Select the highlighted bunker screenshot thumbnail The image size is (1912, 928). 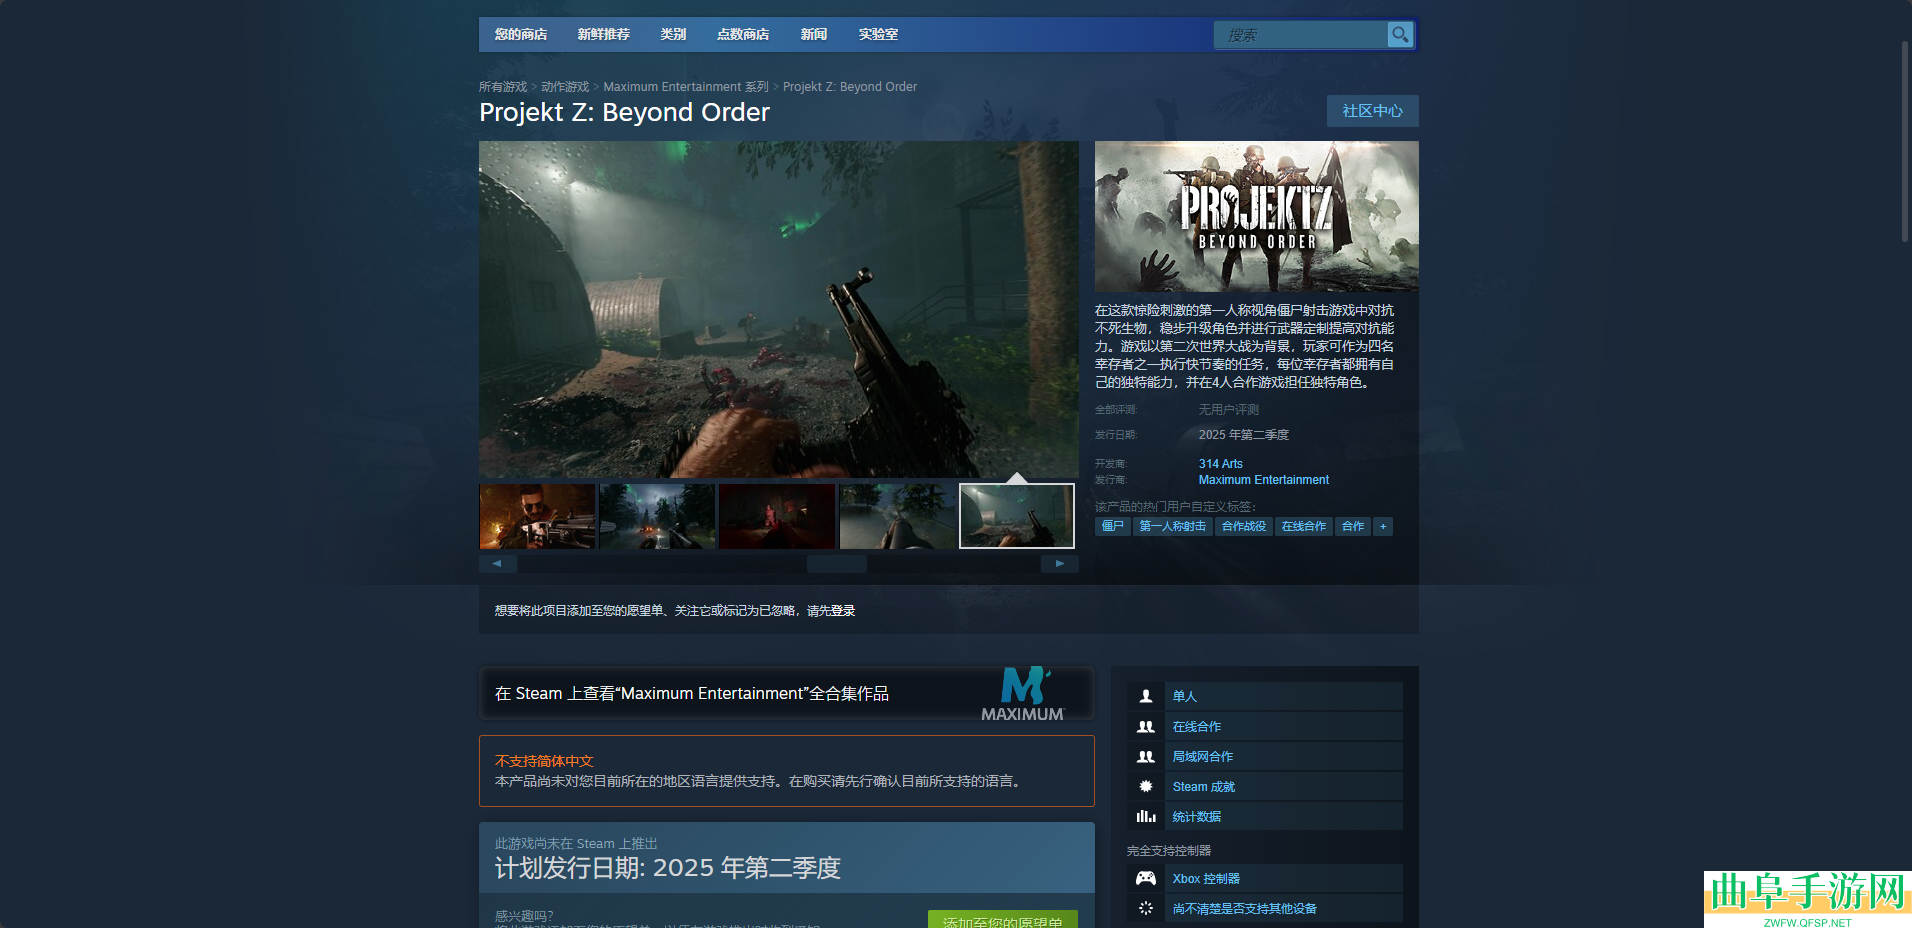coord(1017,516)
